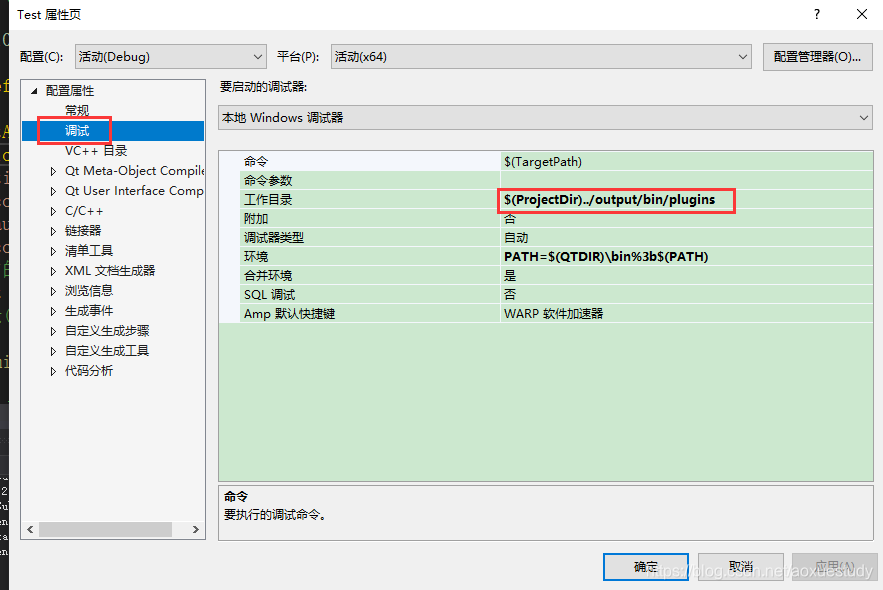
Task: Click the help question mark icon
Action: click(816, 14)
